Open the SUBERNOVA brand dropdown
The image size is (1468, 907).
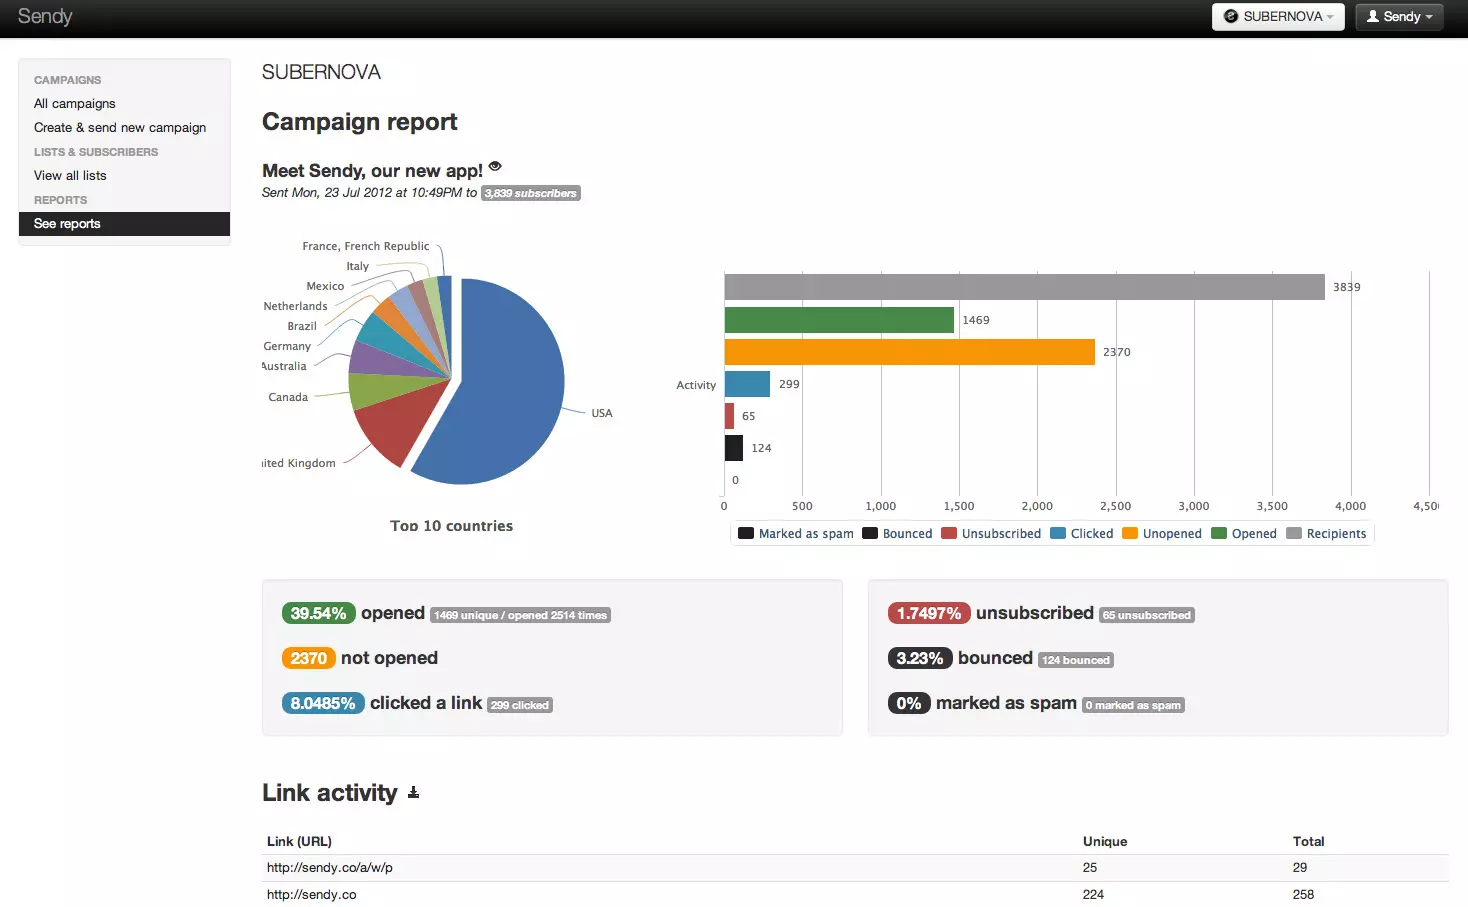(1278, 17)
